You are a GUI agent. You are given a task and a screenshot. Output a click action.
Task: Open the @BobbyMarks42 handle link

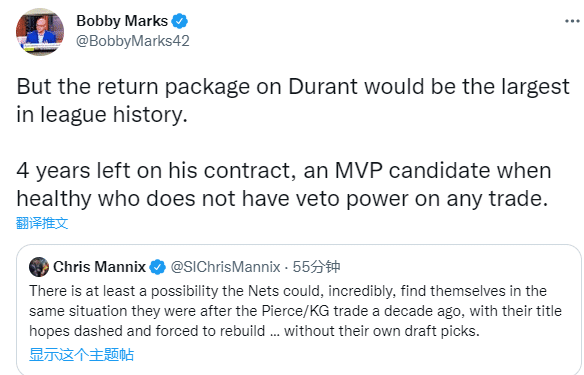(x=133, y=41)
